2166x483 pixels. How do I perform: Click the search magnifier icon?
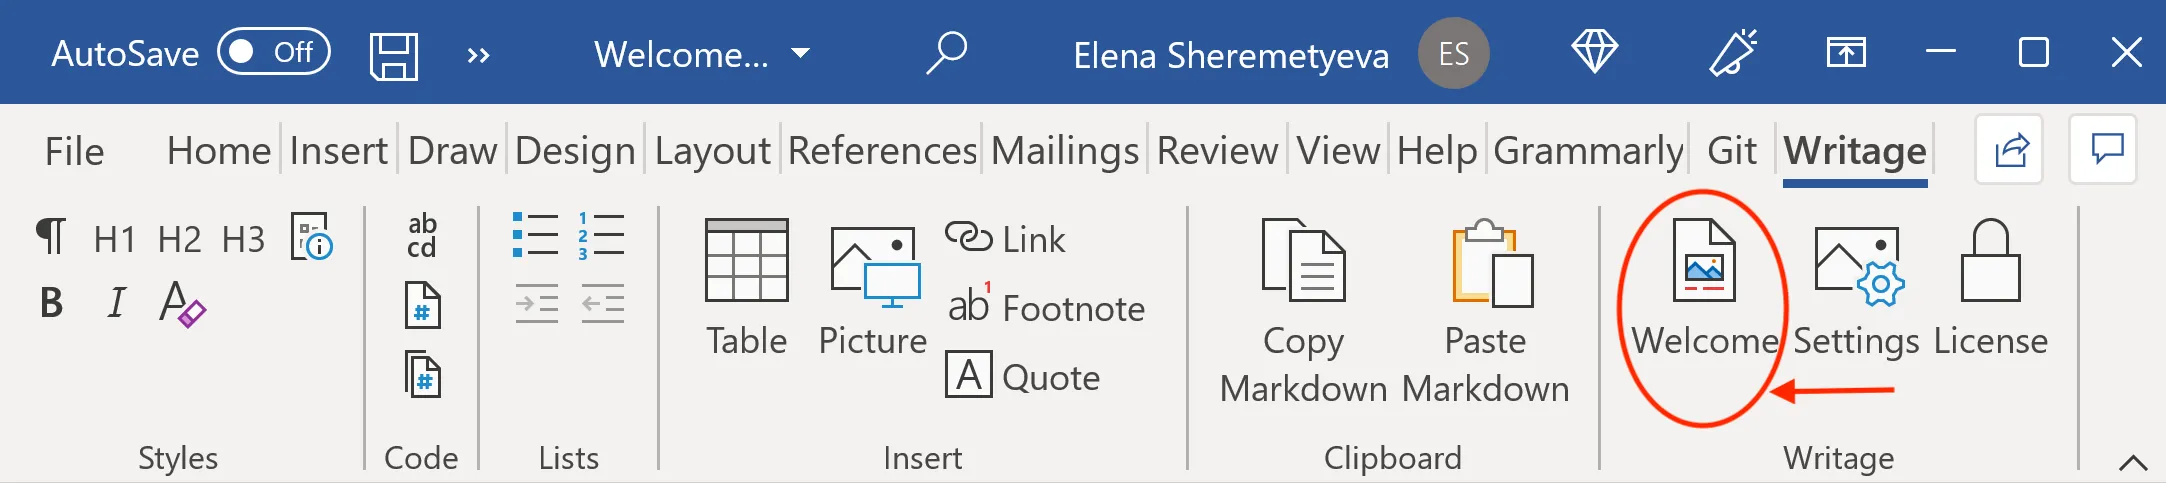[945, 53]
